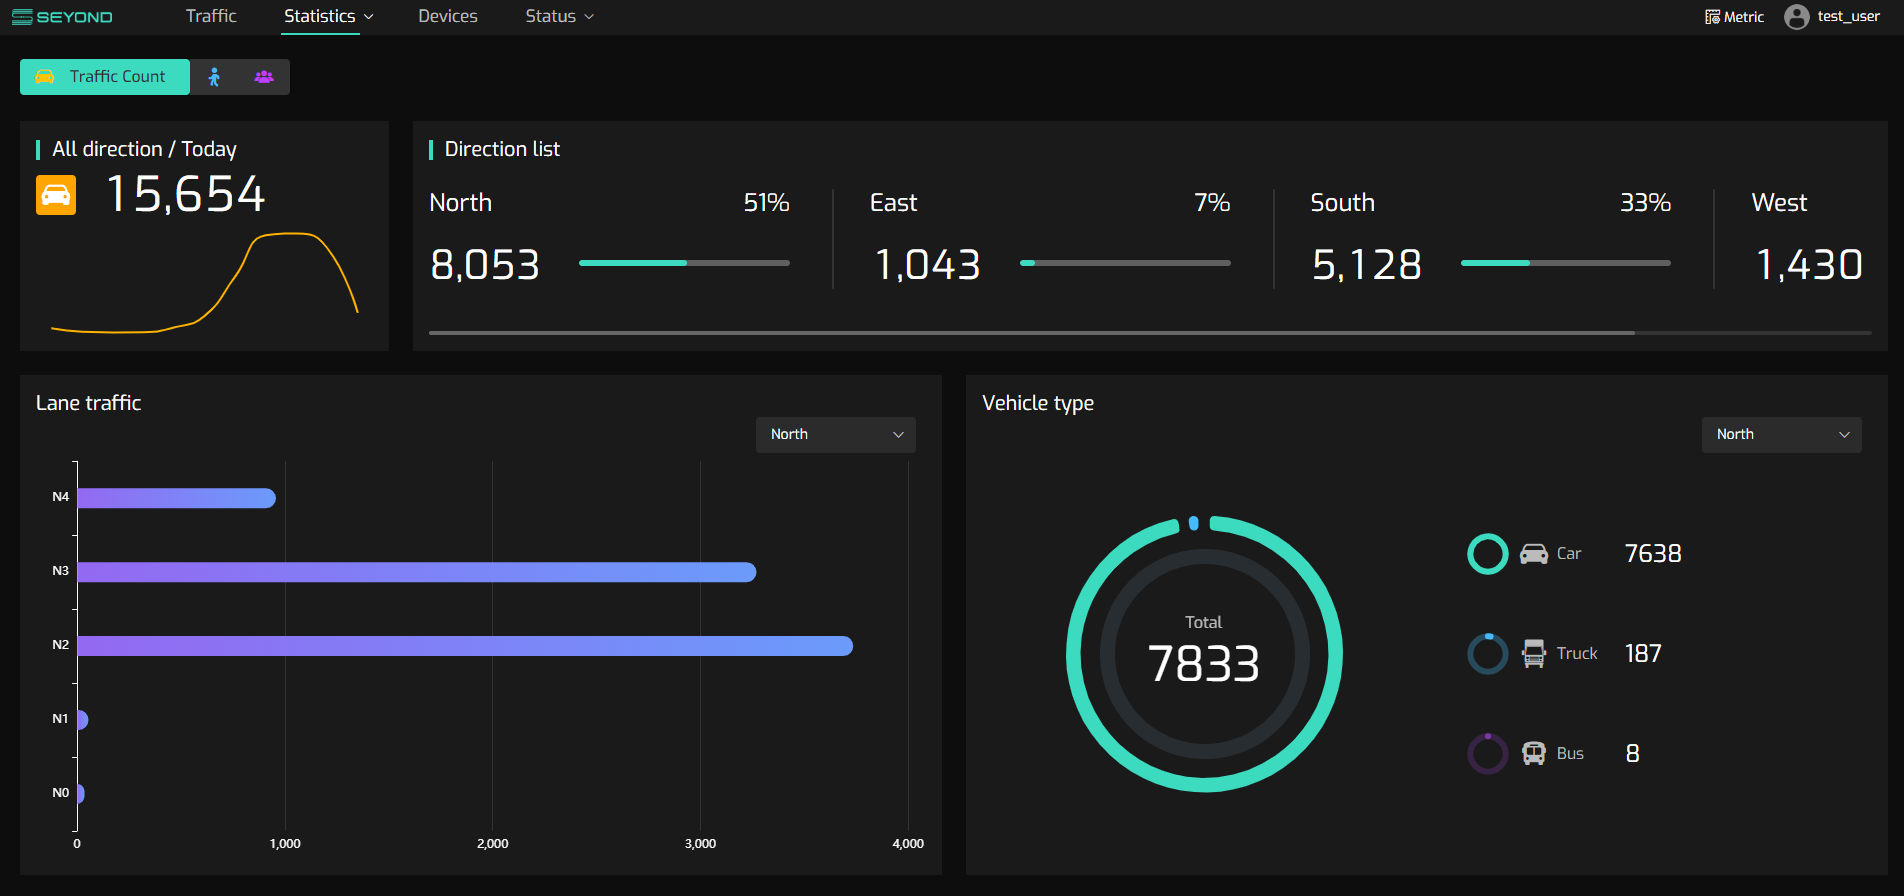Toggle the Truck ring legend indicator

pyautogui.click(x=1487, y=654)
